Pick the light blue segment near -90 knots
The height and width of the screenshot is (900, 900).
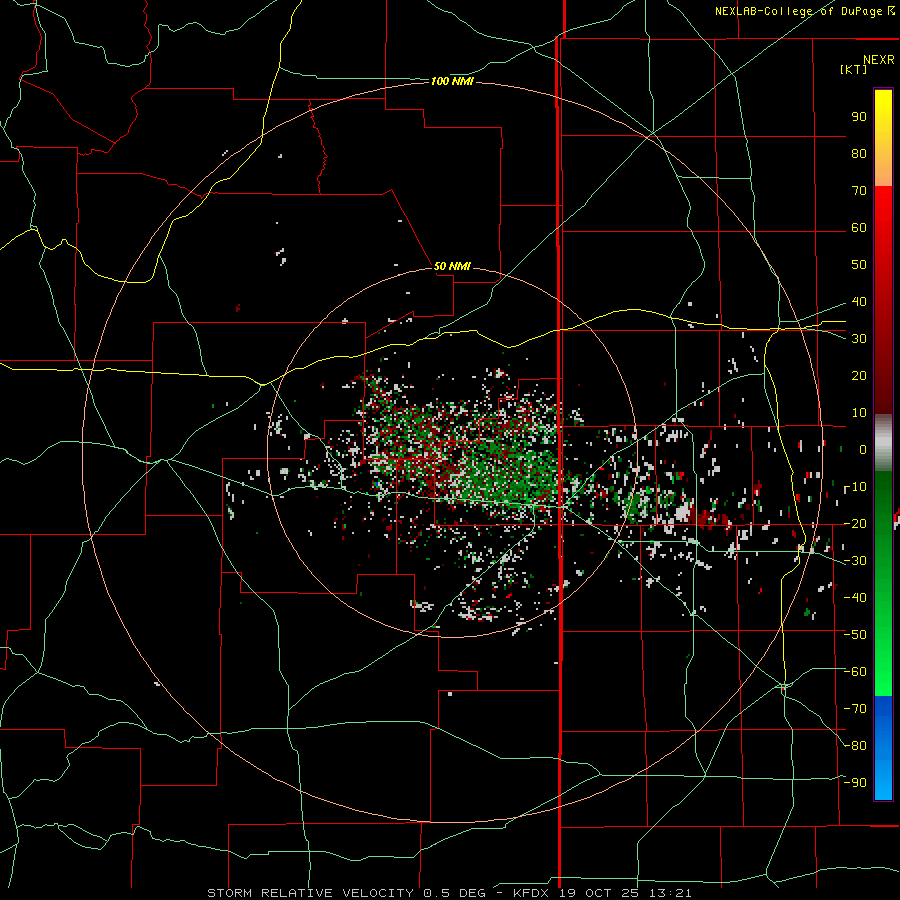pos(883,778)
